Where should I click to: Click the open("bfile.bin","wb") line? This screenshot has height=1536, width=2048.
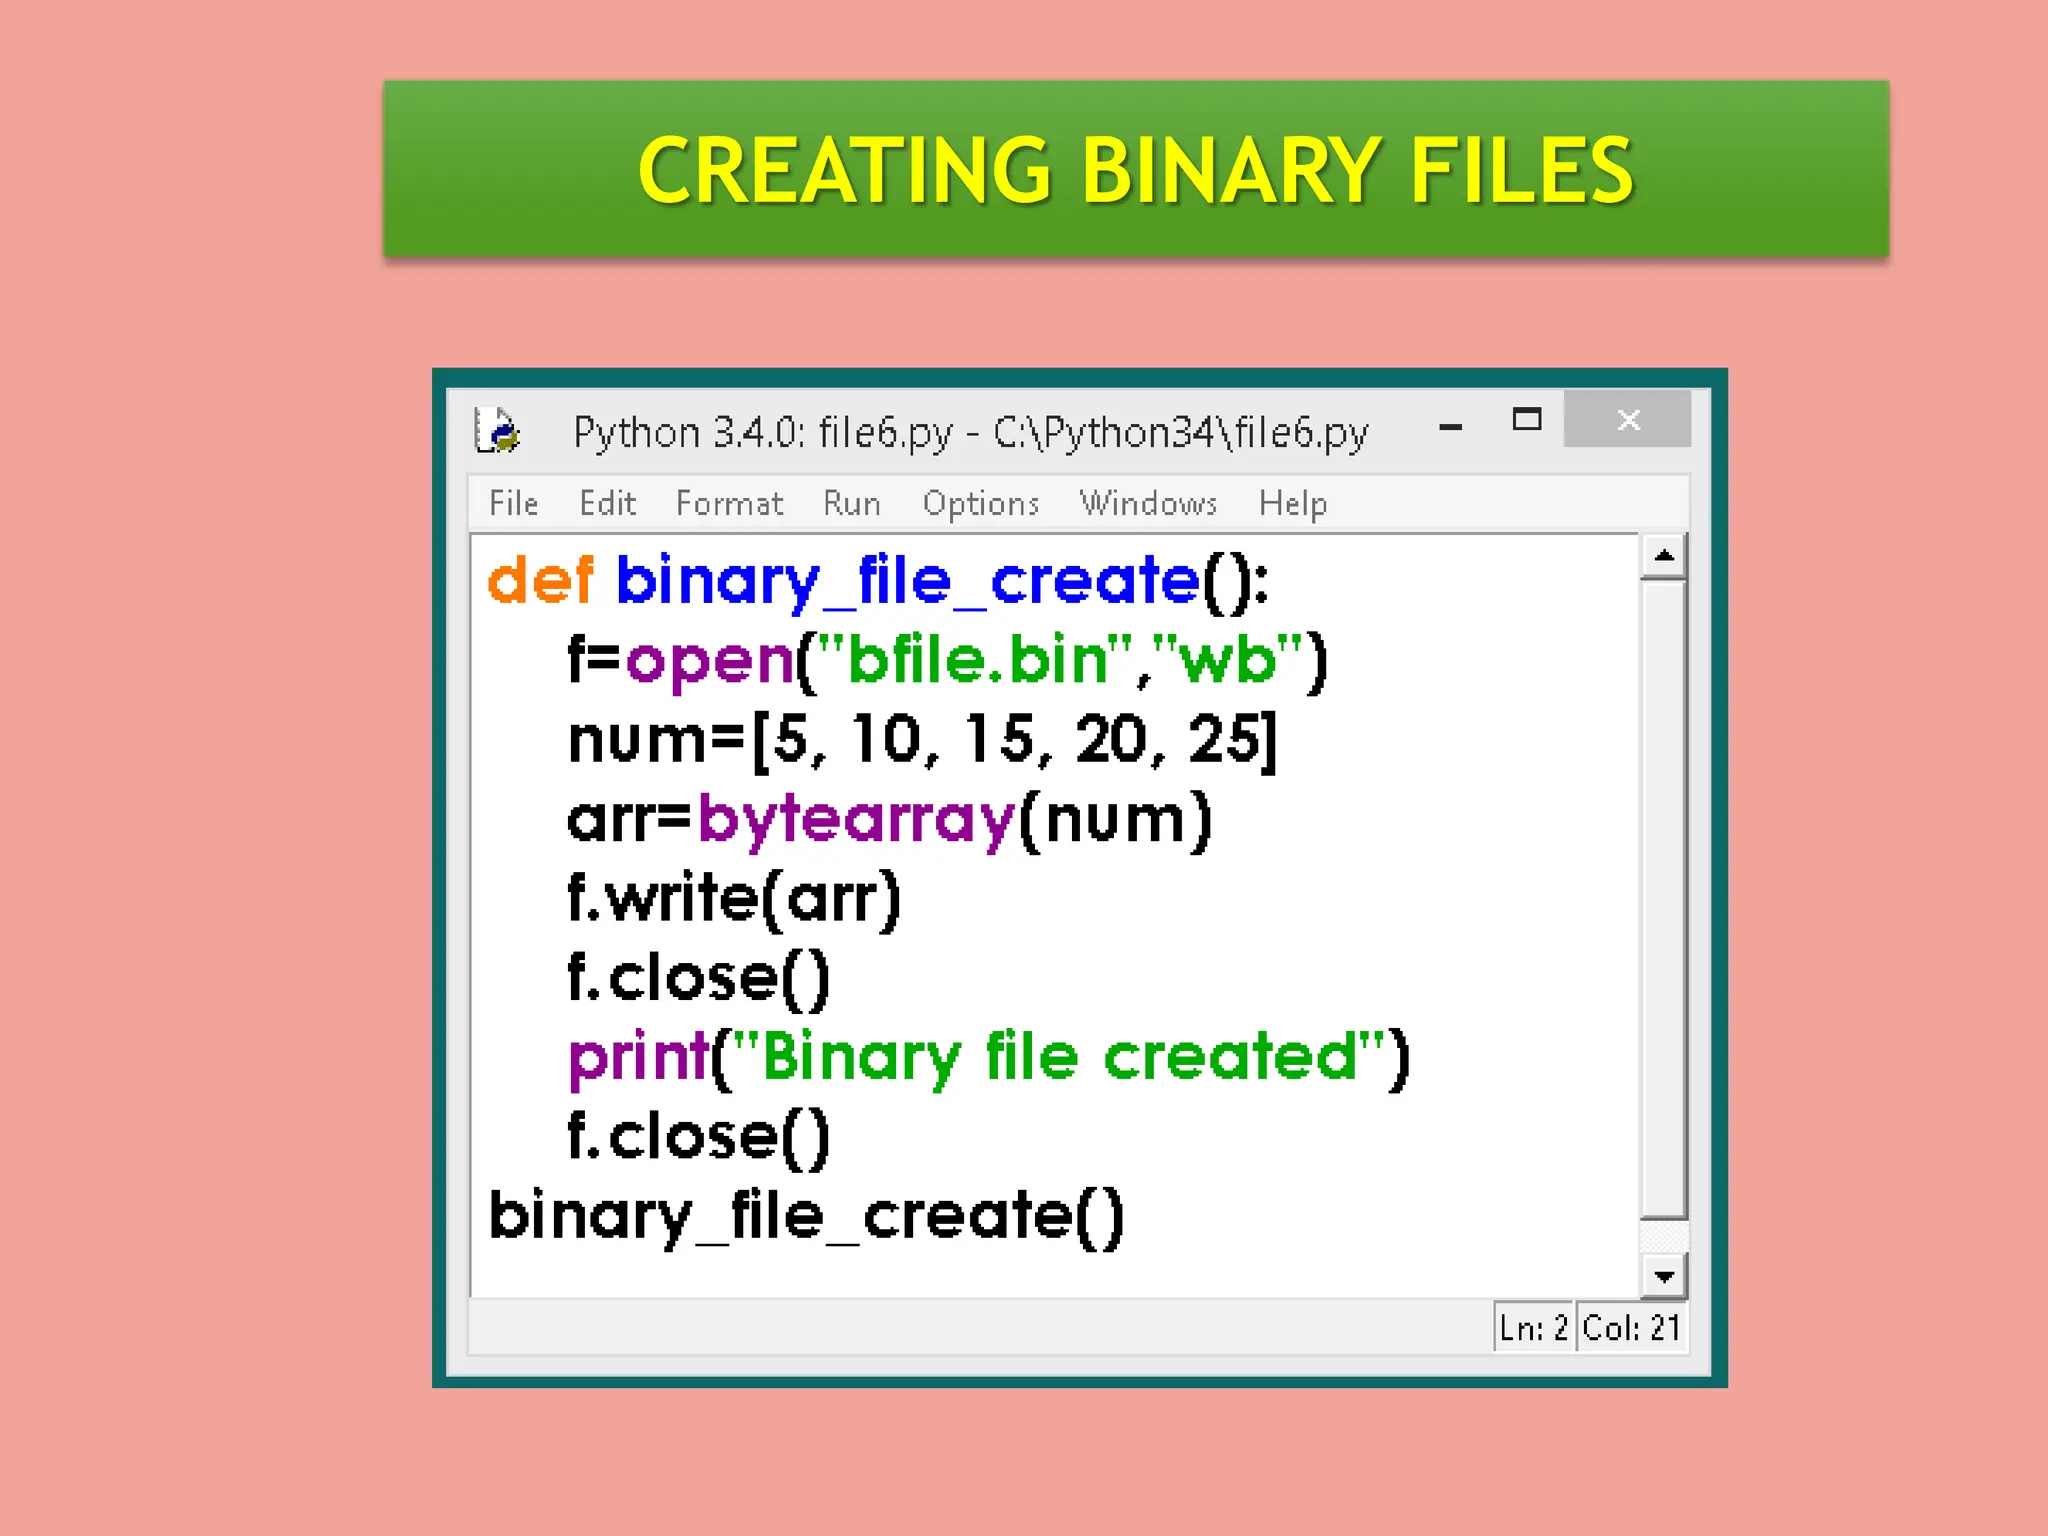tap(947, 661)
